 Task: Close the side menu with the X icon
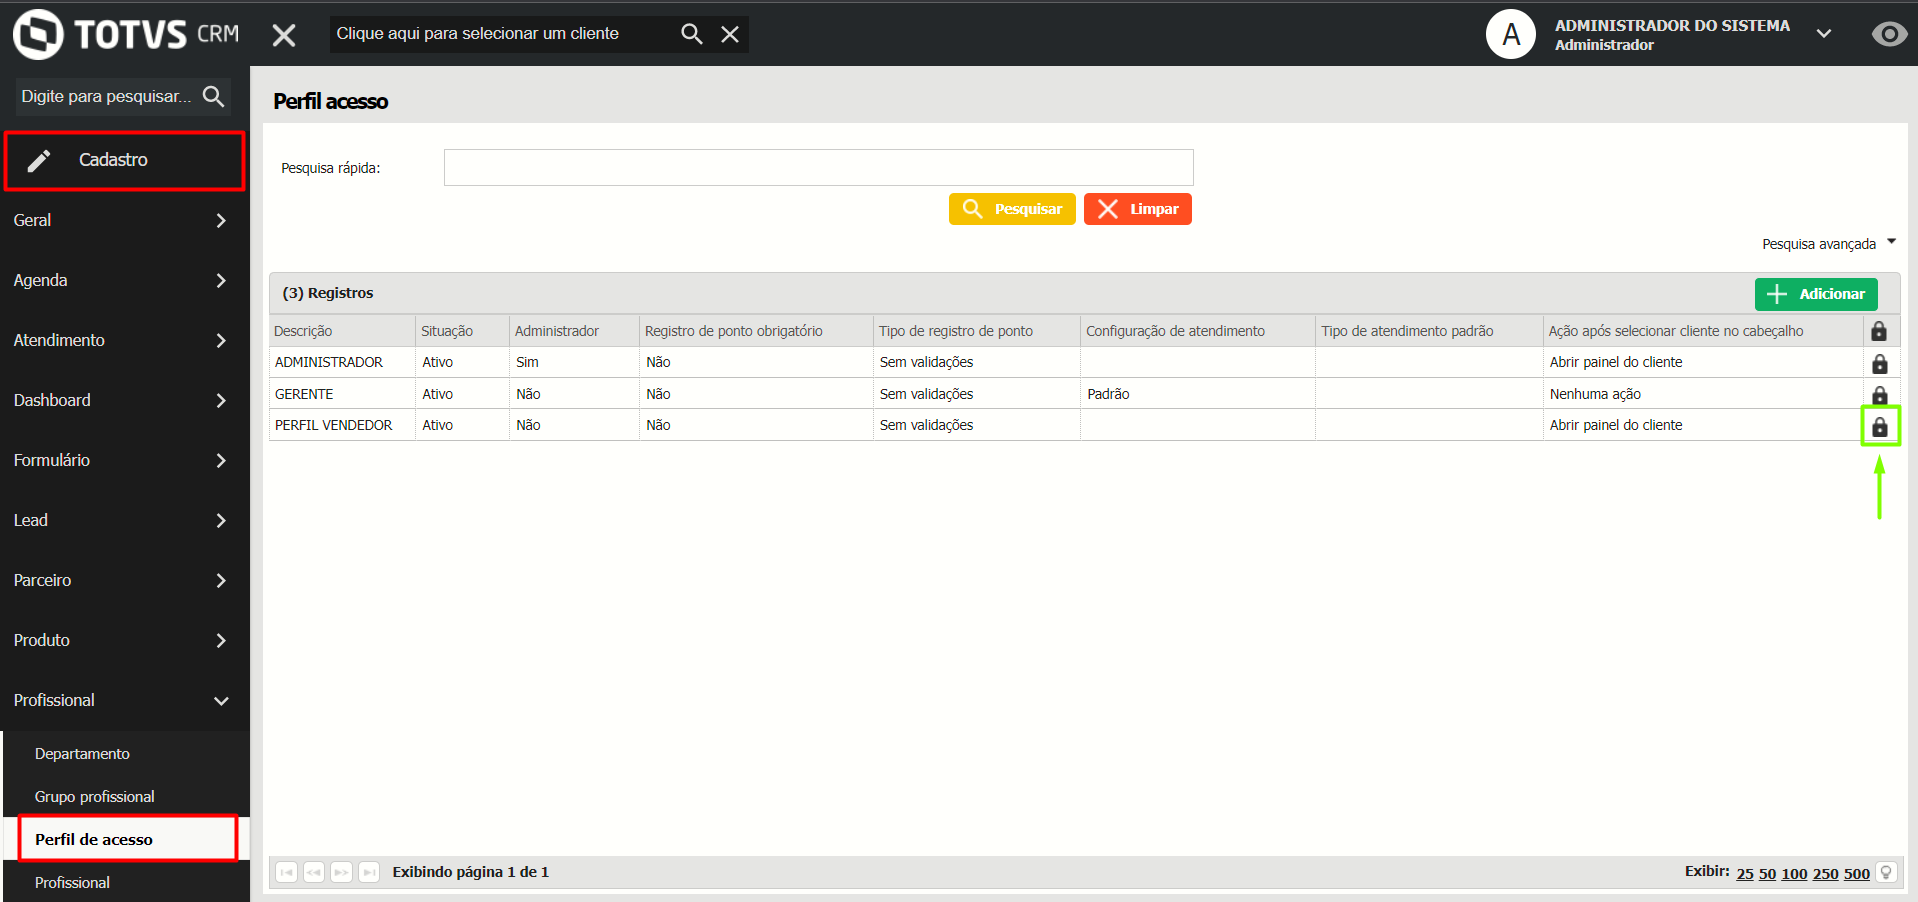coord(284,35)
